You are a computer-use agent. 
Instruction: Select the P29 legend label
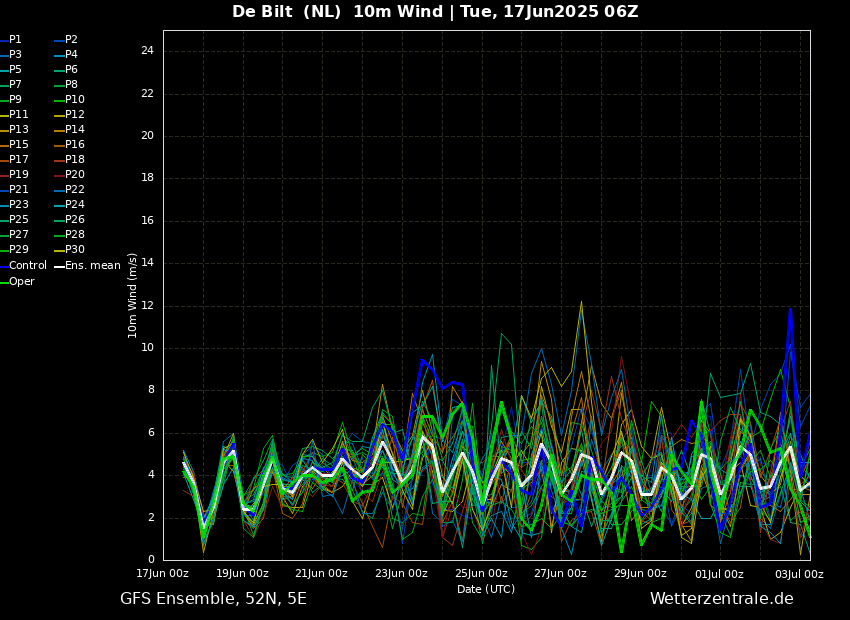pos(19,250)
